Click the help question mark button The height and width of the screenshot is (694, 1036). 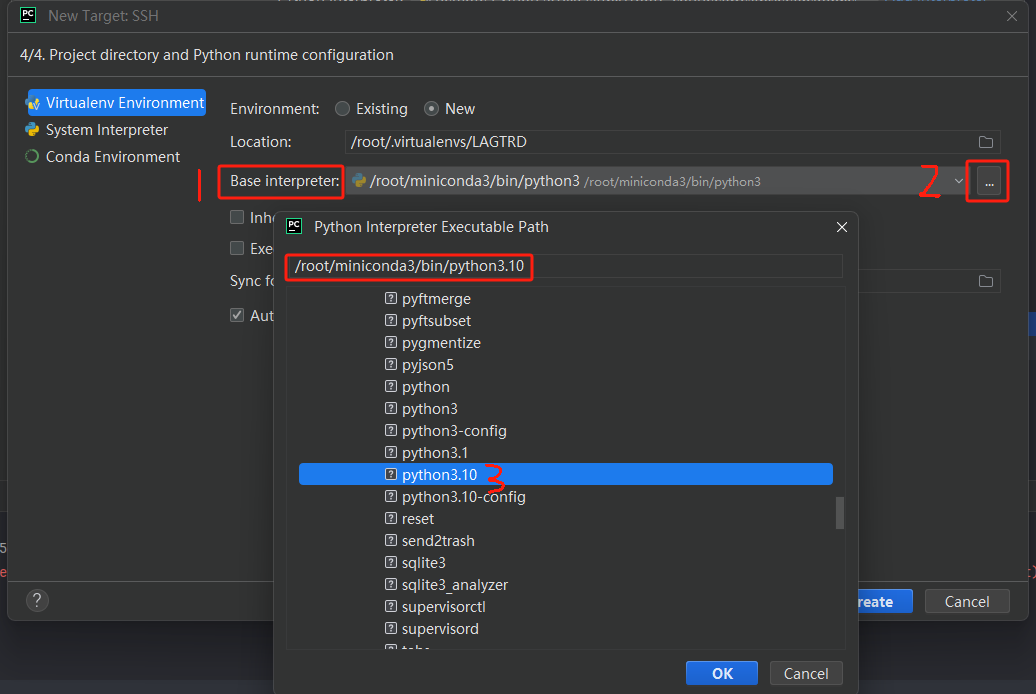[x=37, y=600]
